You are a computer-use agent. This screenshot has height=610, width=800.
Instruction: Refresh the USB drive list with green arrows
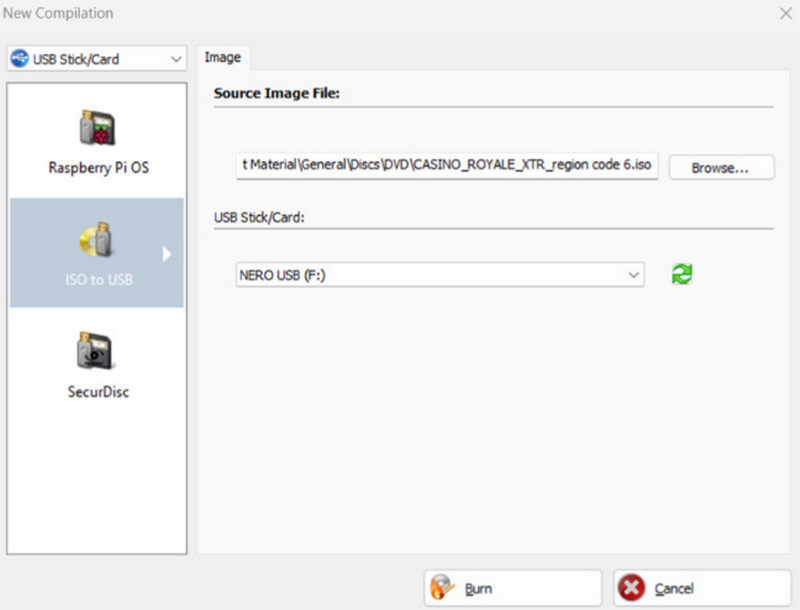682,274
